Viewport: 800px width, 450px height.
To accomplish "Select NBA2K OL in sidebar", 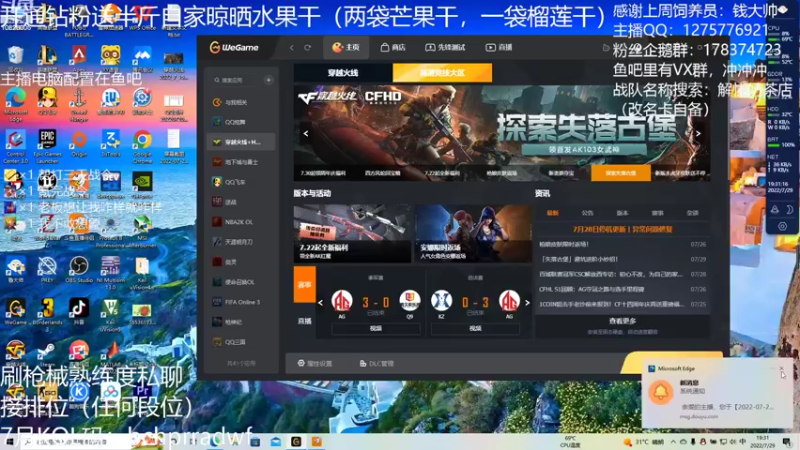I will 241,222.
